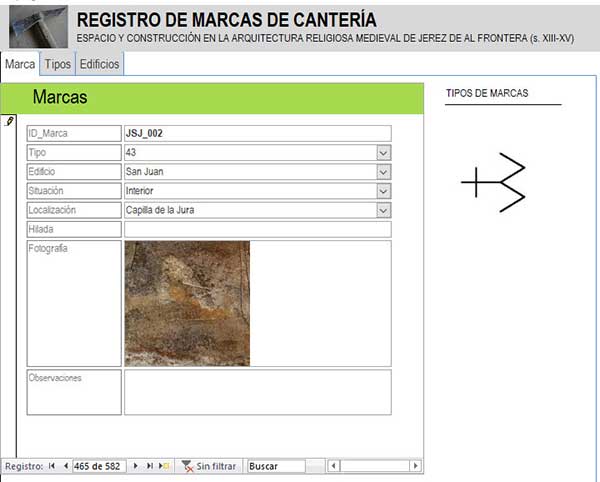This screenshot has height=482, width=600.
Task: Click the San Juan value text
Action: pyautogui.click(x=145, y=172)
